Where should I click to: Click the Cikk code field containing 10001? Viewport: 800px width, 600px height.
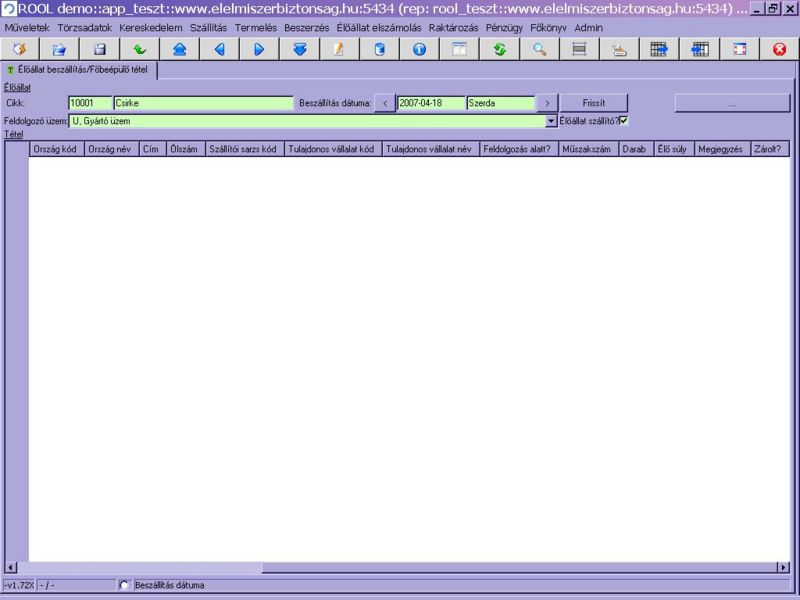(89, 103)
